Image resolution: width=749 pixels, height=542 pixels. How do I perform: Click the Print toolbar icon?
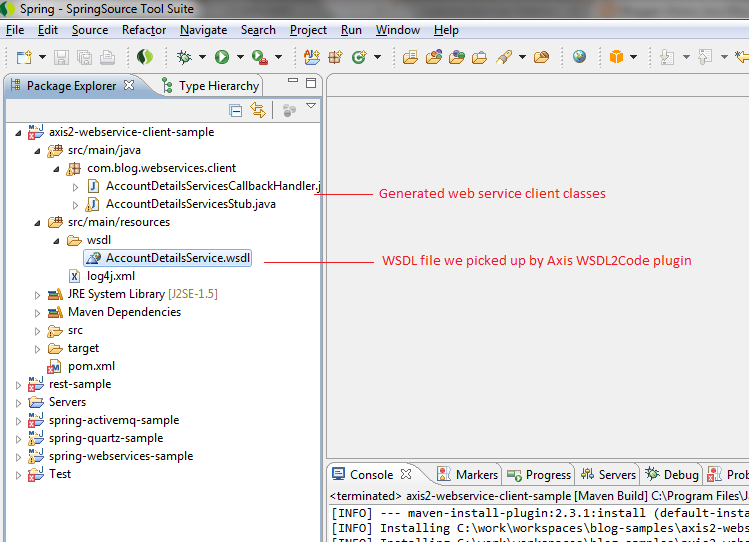pos(107,57)
